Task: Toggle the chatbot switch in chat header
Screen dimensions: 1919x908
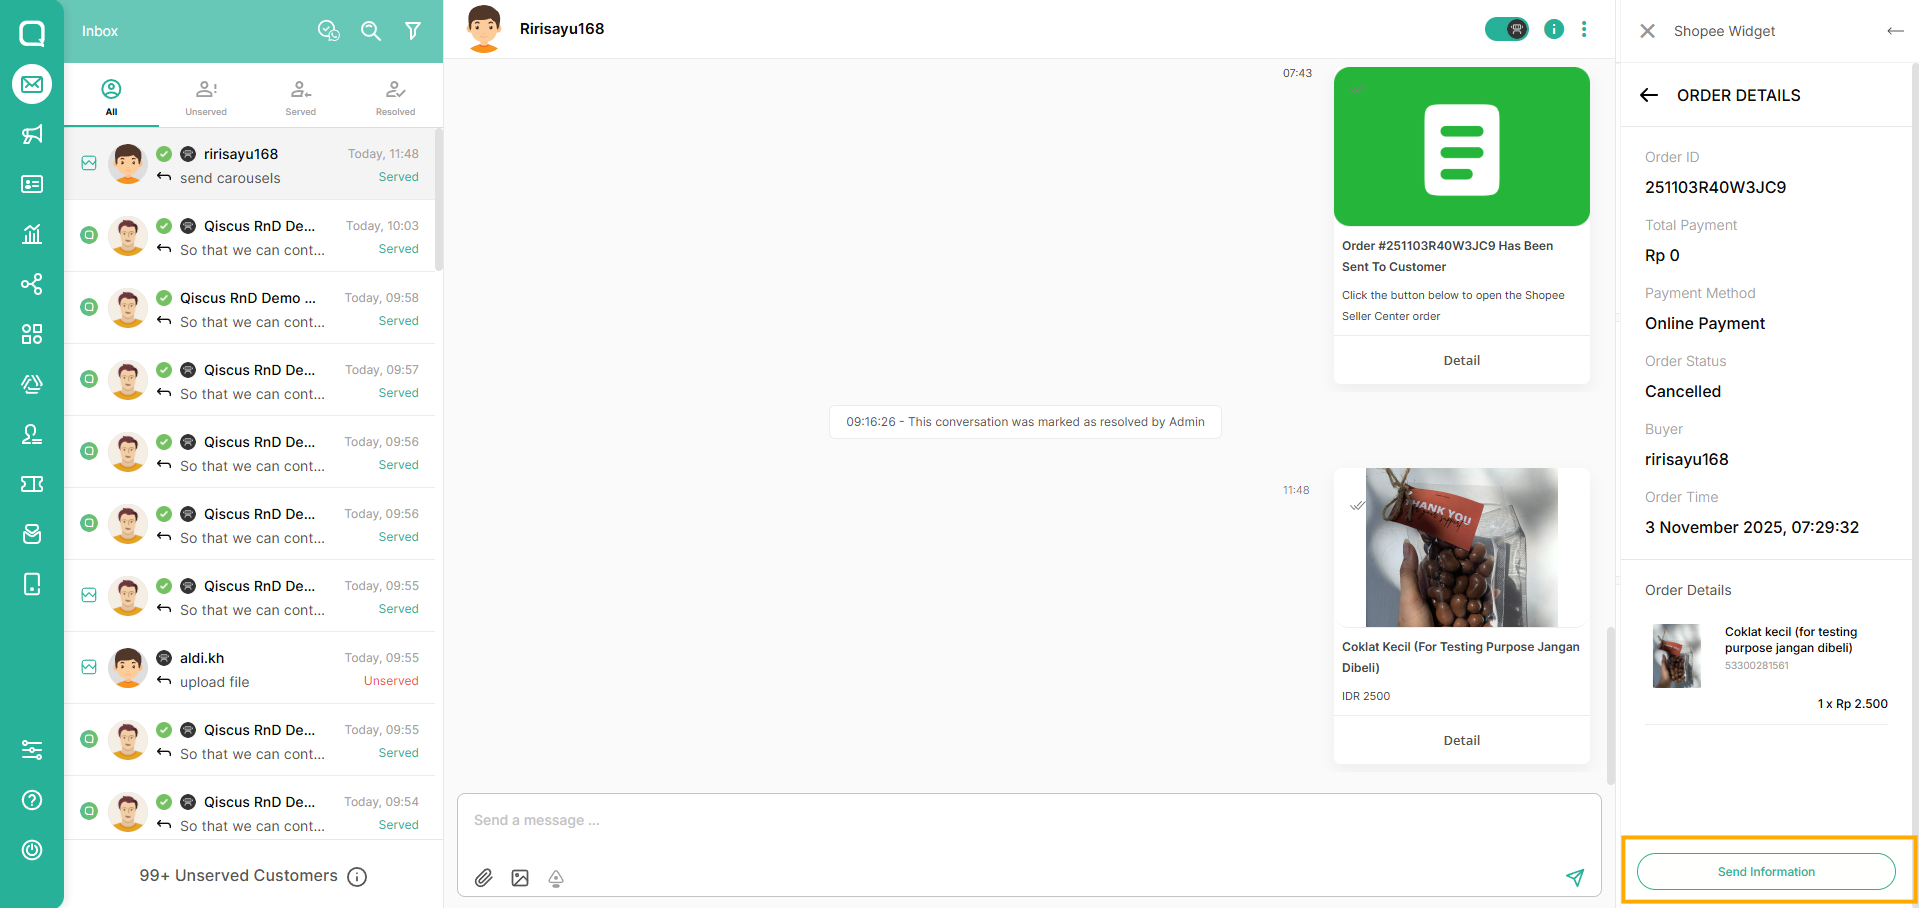Action: click(x=1506, y=29)
